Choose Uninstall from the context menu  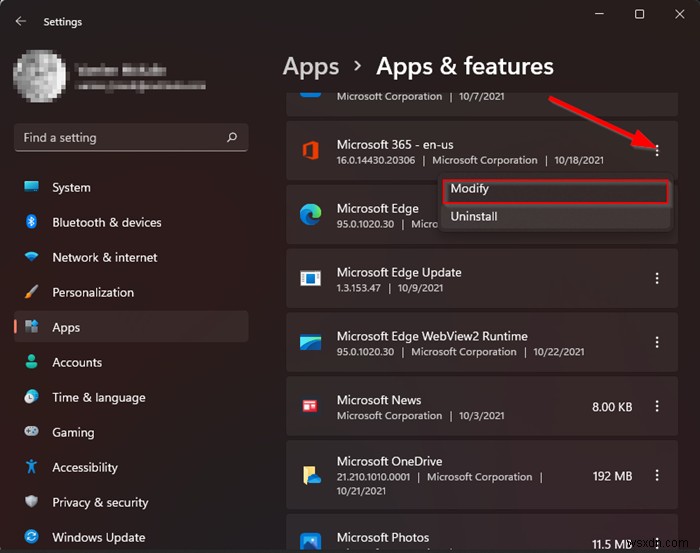point(474,216)
